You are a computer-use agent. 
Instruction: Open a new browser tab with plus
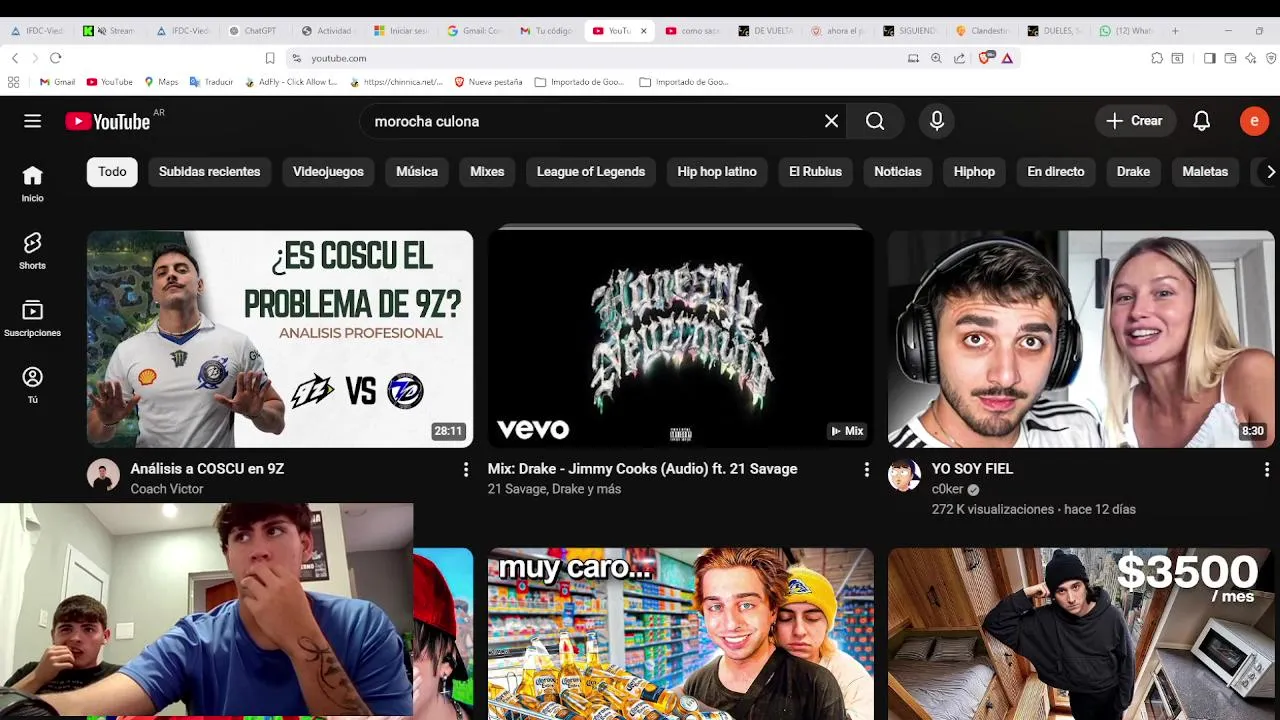point(1175,31)
